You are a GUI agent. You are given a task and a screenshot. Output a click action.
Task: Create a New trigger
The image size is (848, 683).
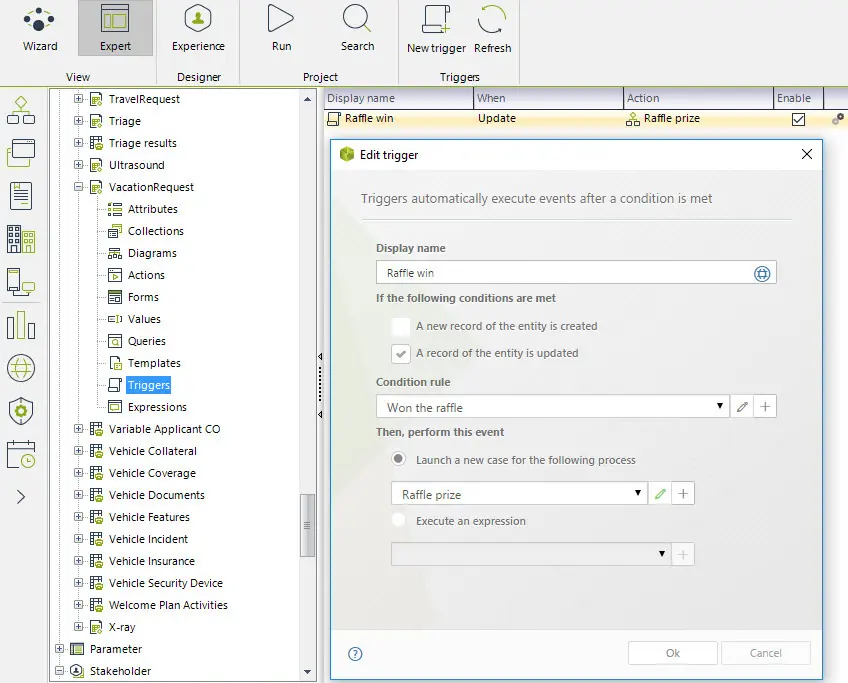[436, 29]
